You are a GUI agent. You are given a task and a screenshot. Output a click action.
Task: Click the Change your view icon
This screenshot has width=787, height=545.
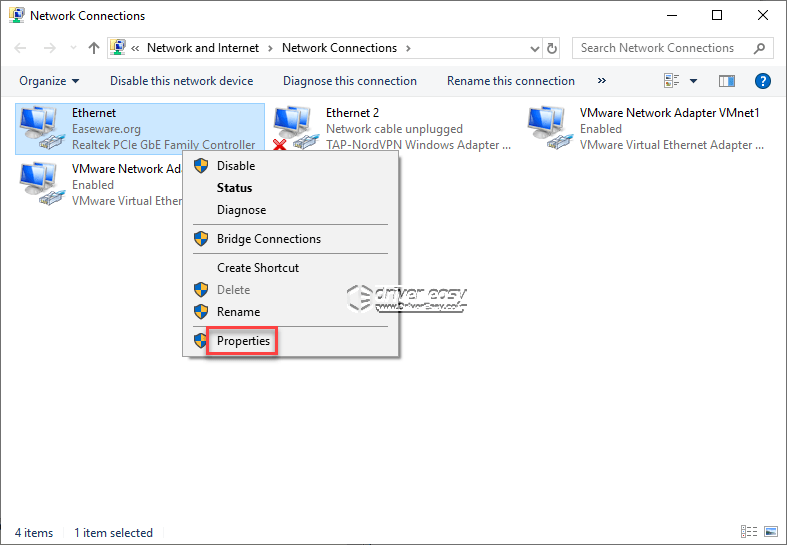point(672,81)
